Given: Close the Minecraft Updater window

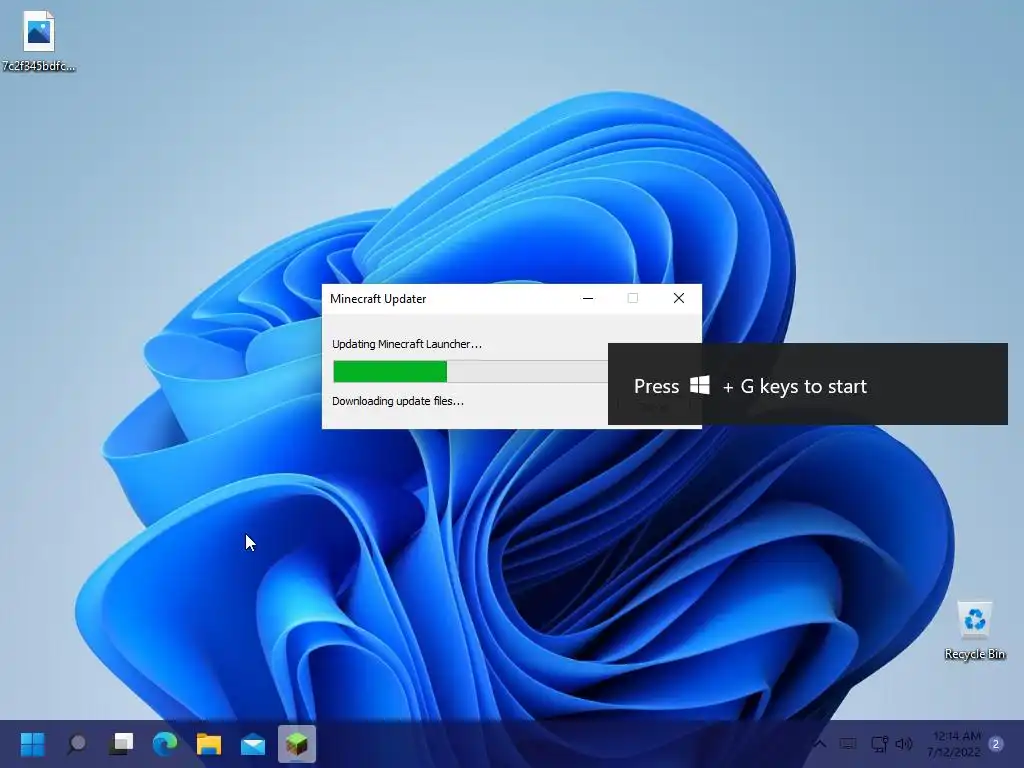Looking at the screenshot, I should 679,298.
